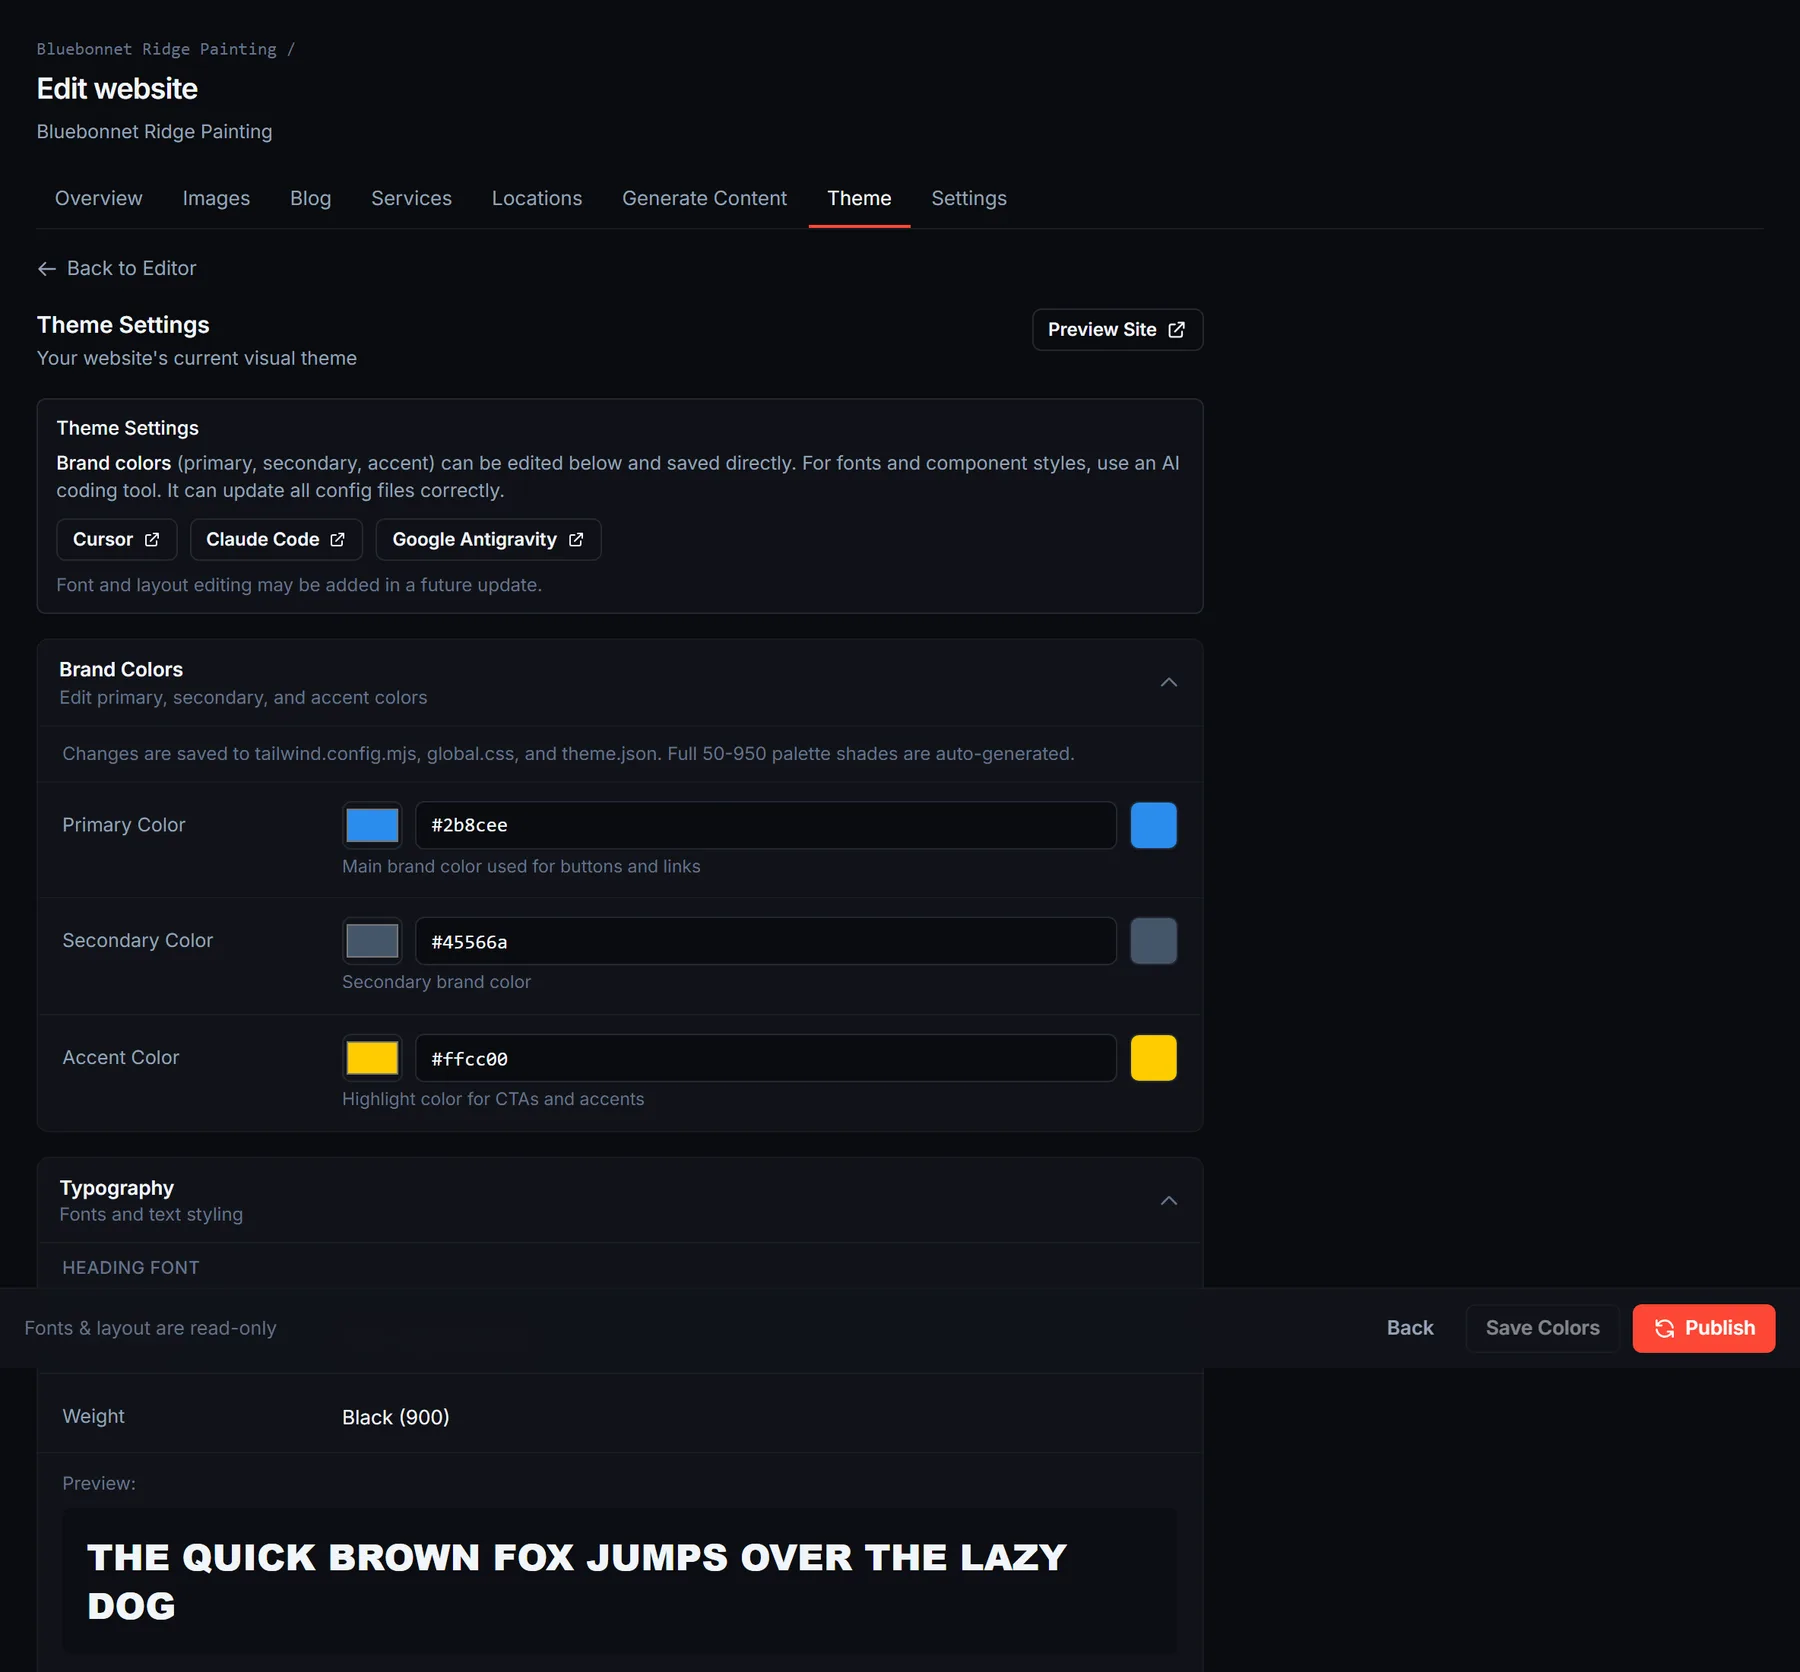
Task: Click the yellow Accent Color preview square
Action: tap(1153, 1059)
